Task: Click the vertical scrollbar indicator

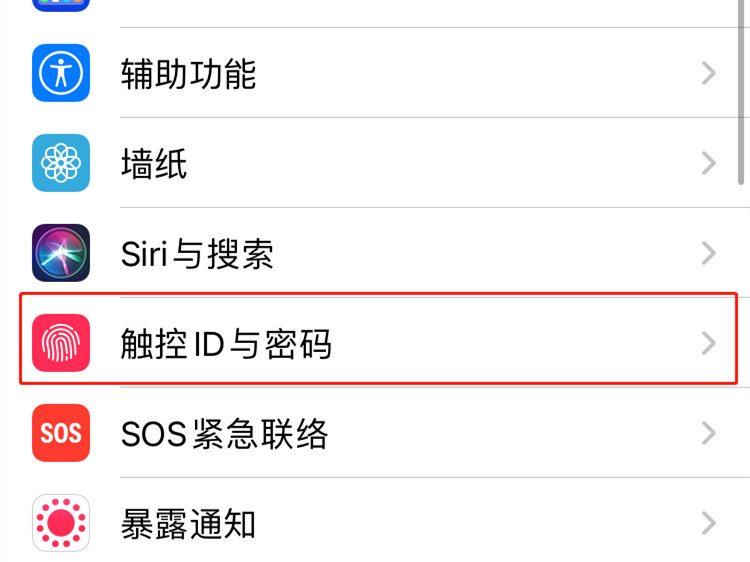Action: [741, 92]
